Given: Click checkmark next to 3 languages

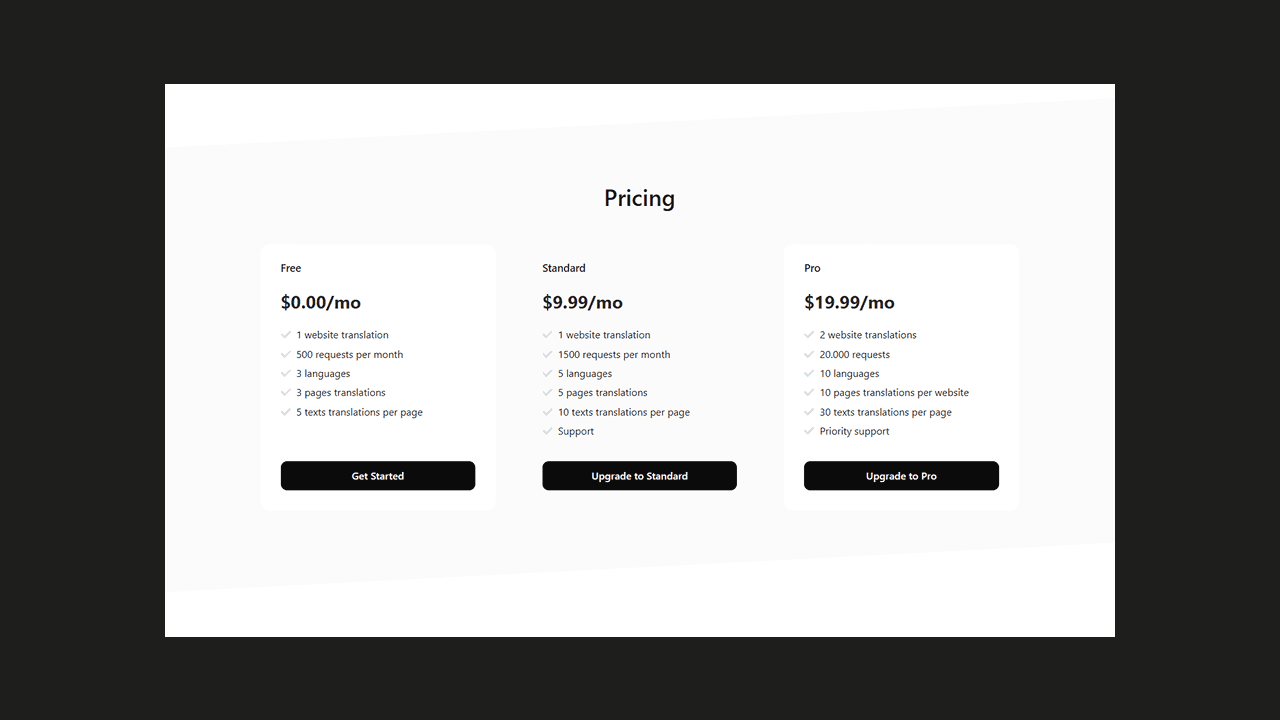Looking at the screenshot, I should [286, 373].
